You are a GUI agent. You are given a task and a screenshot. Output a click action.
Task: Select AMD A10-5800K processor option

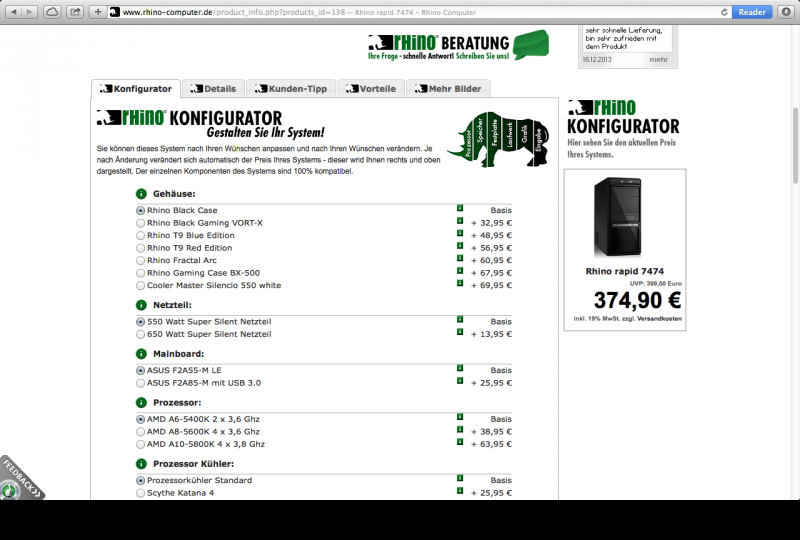[x=140, y=444]
